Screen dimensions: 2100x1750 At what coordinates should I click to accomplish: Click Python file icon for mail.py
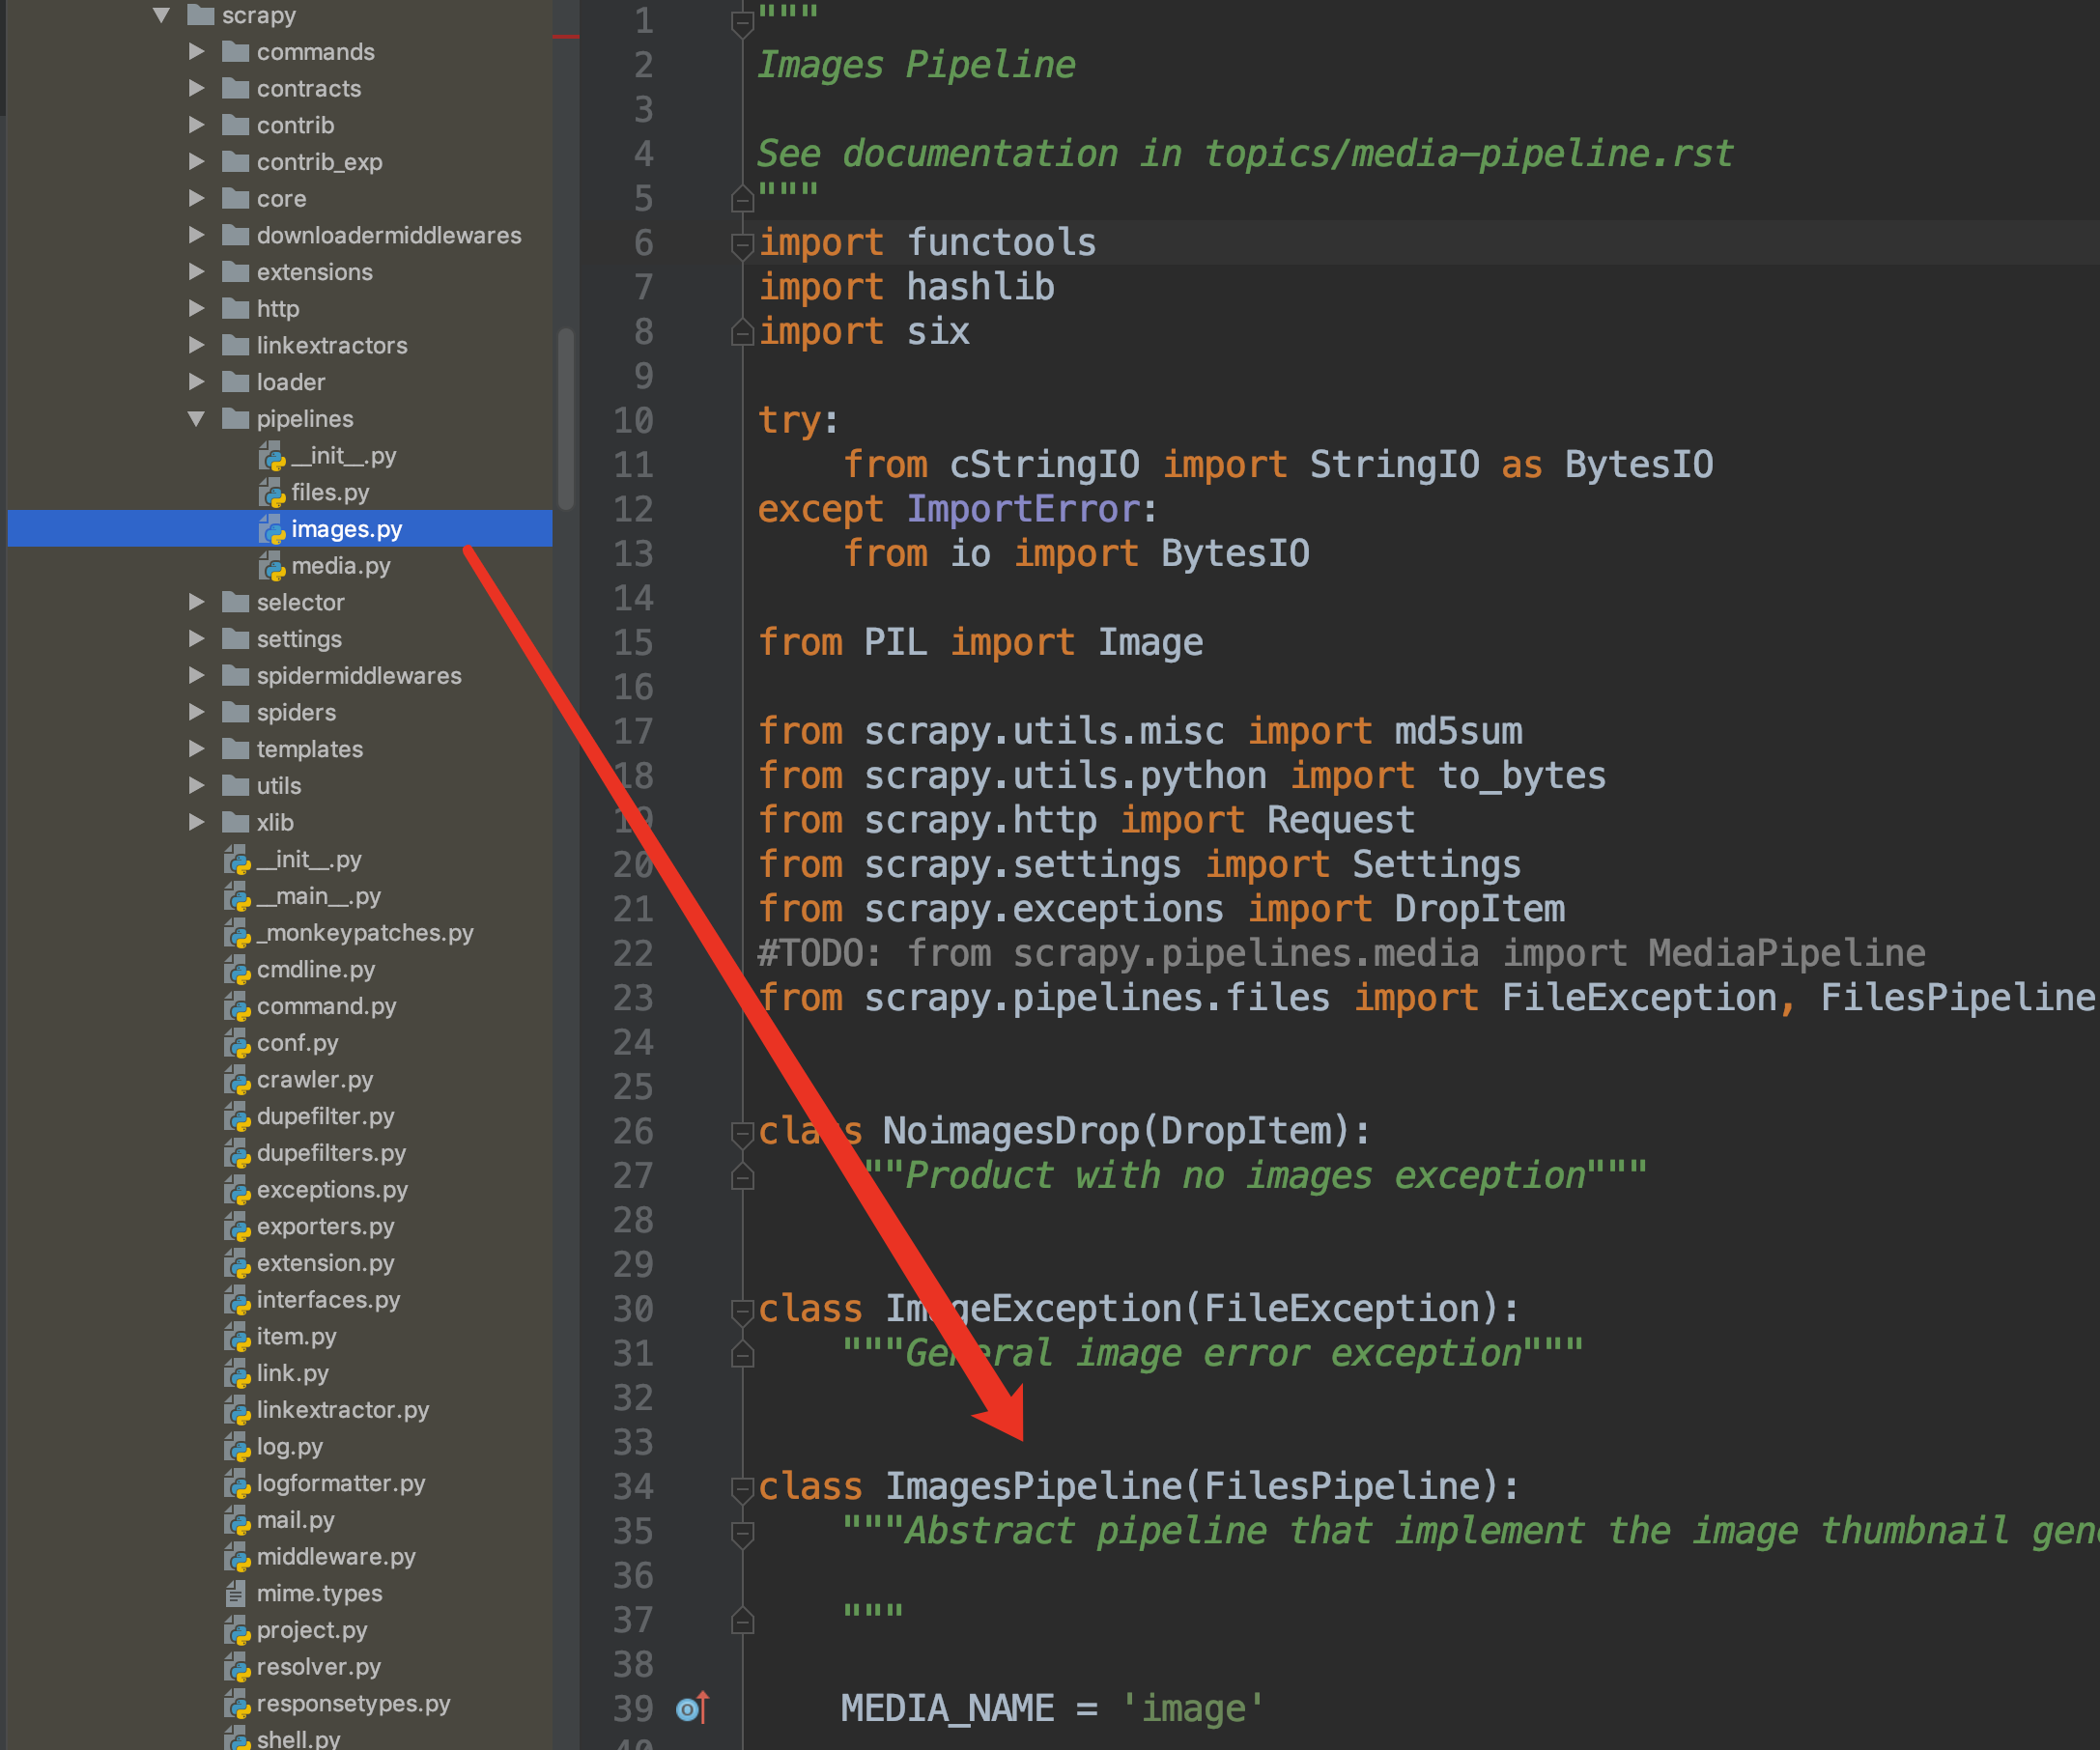237,1521
